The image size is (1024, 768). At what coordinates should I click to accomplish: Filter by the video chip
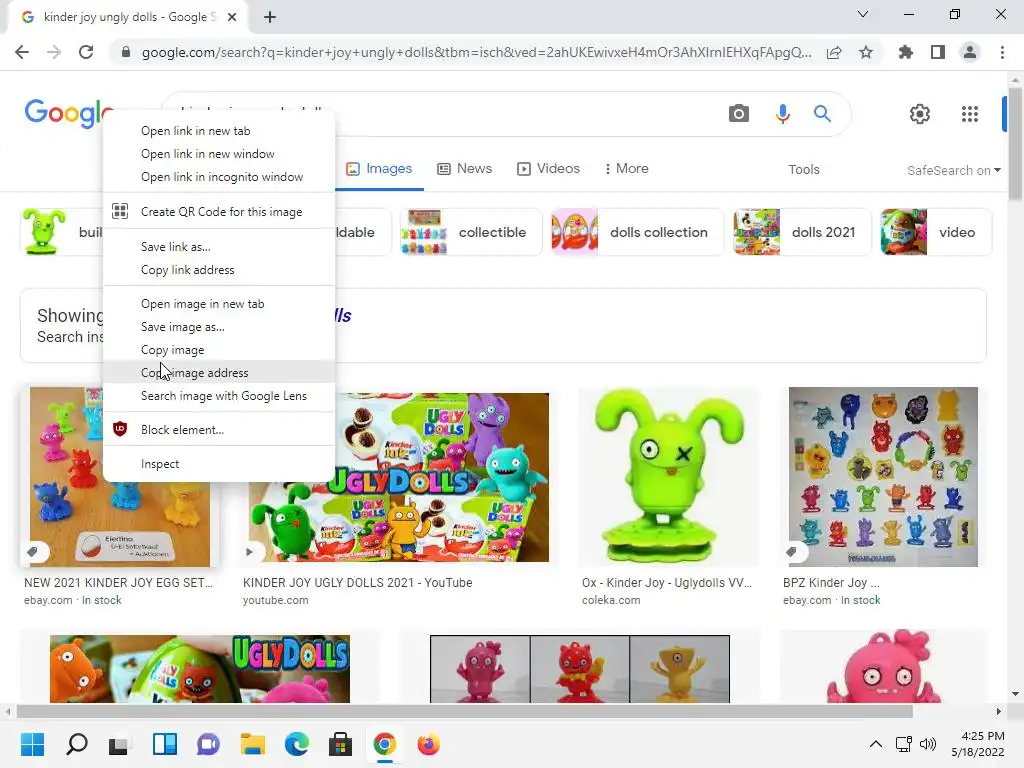[x=935, y=232]
